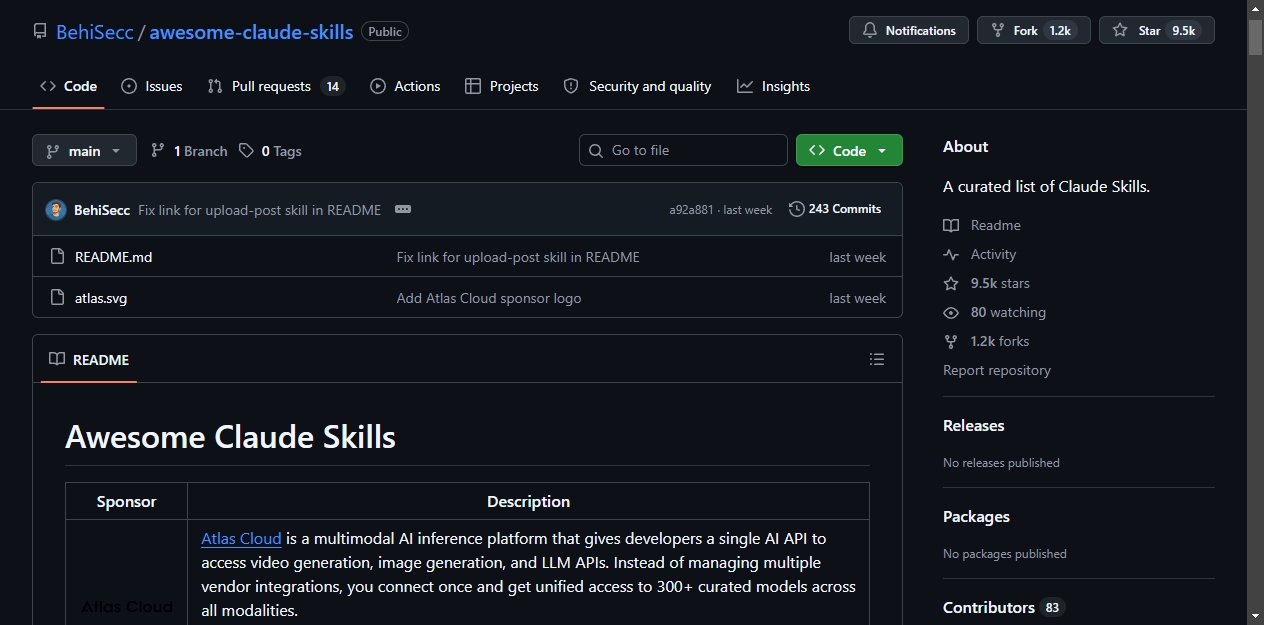
Task: Open the README outline icon
Action: tap(877, 359)
